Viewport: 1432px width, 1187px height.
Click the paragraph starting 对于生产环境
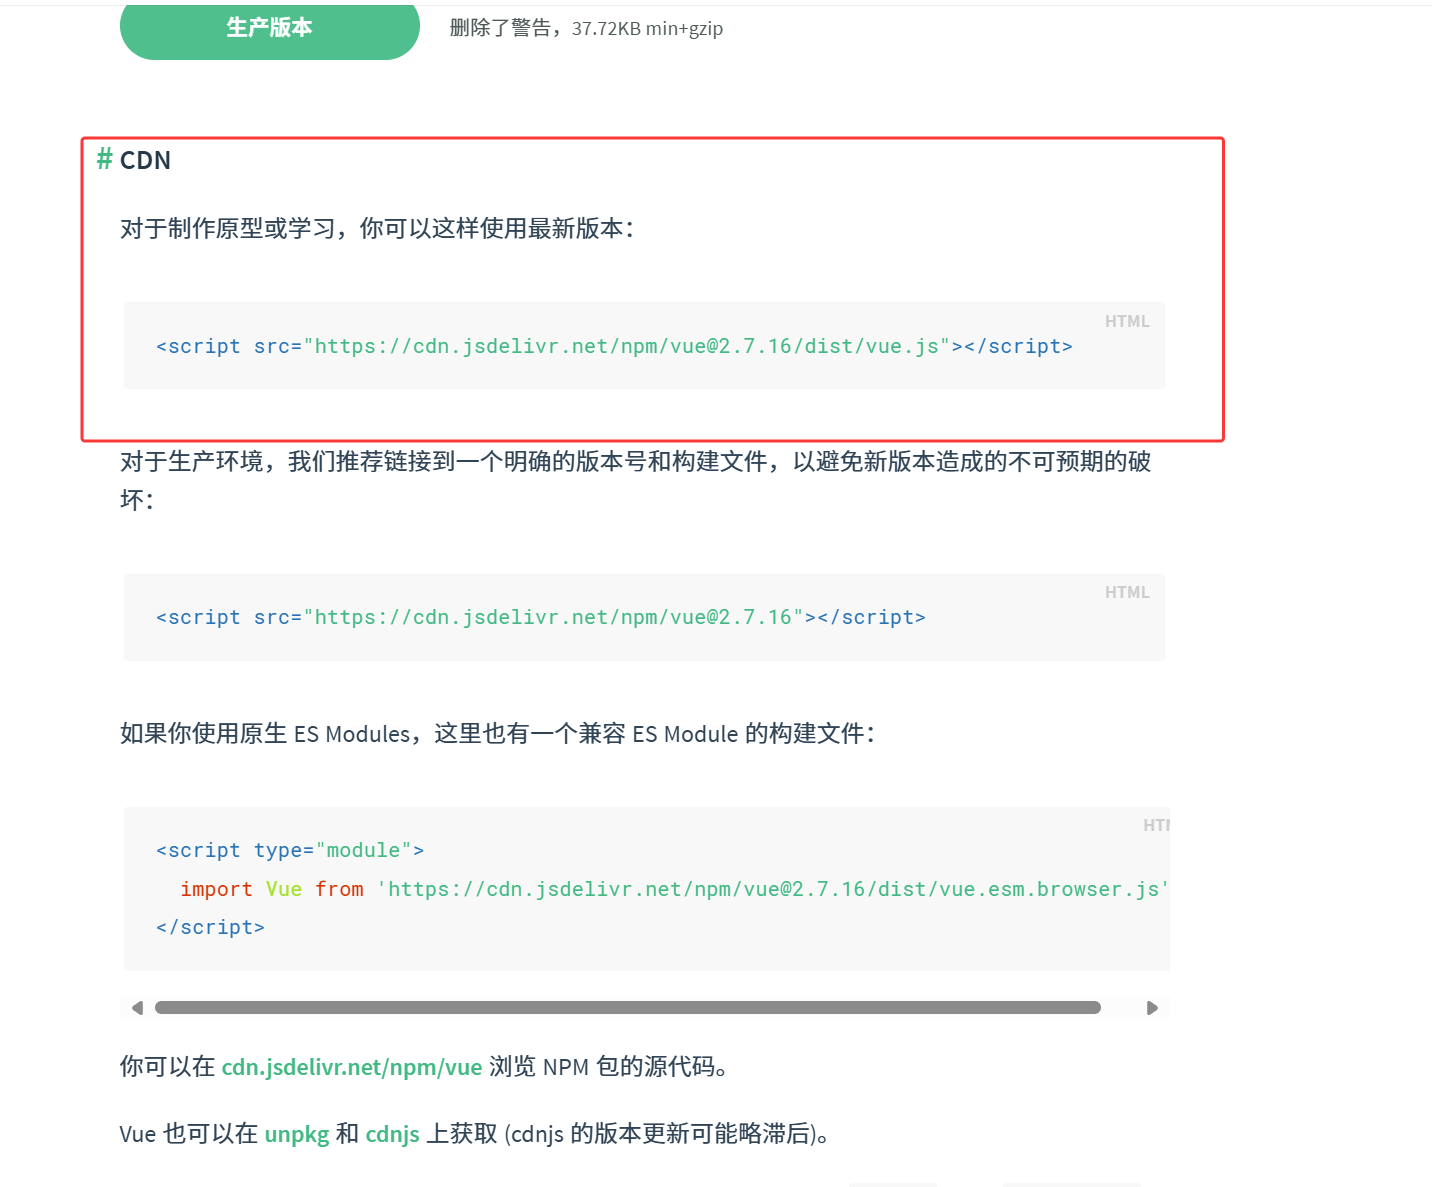[x=636, y=480]
